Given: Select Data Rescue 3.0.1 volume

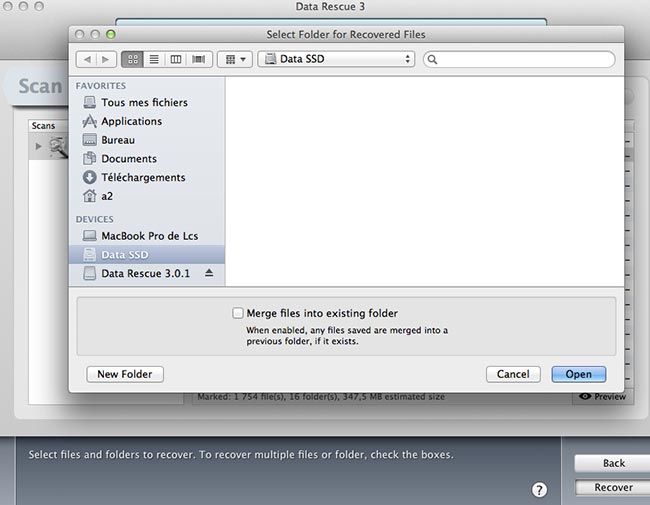Looking at the screenshot, I should [x=147, y=273].
